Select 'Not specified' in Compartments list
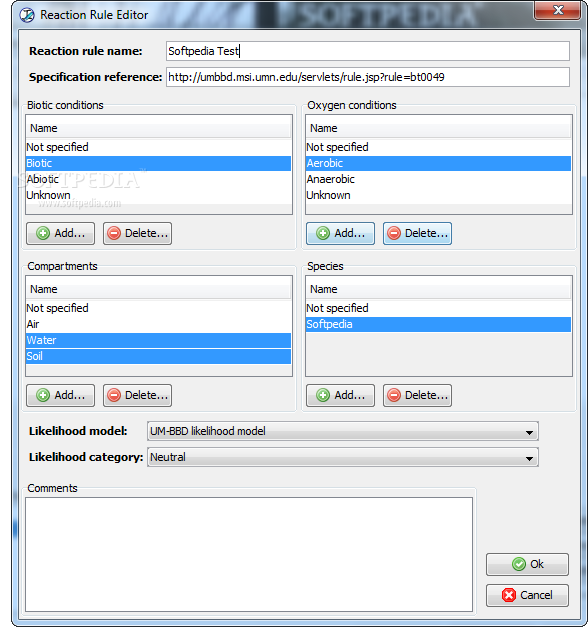Viewport: 588px width, 627px height. click(x=158, y=308)
